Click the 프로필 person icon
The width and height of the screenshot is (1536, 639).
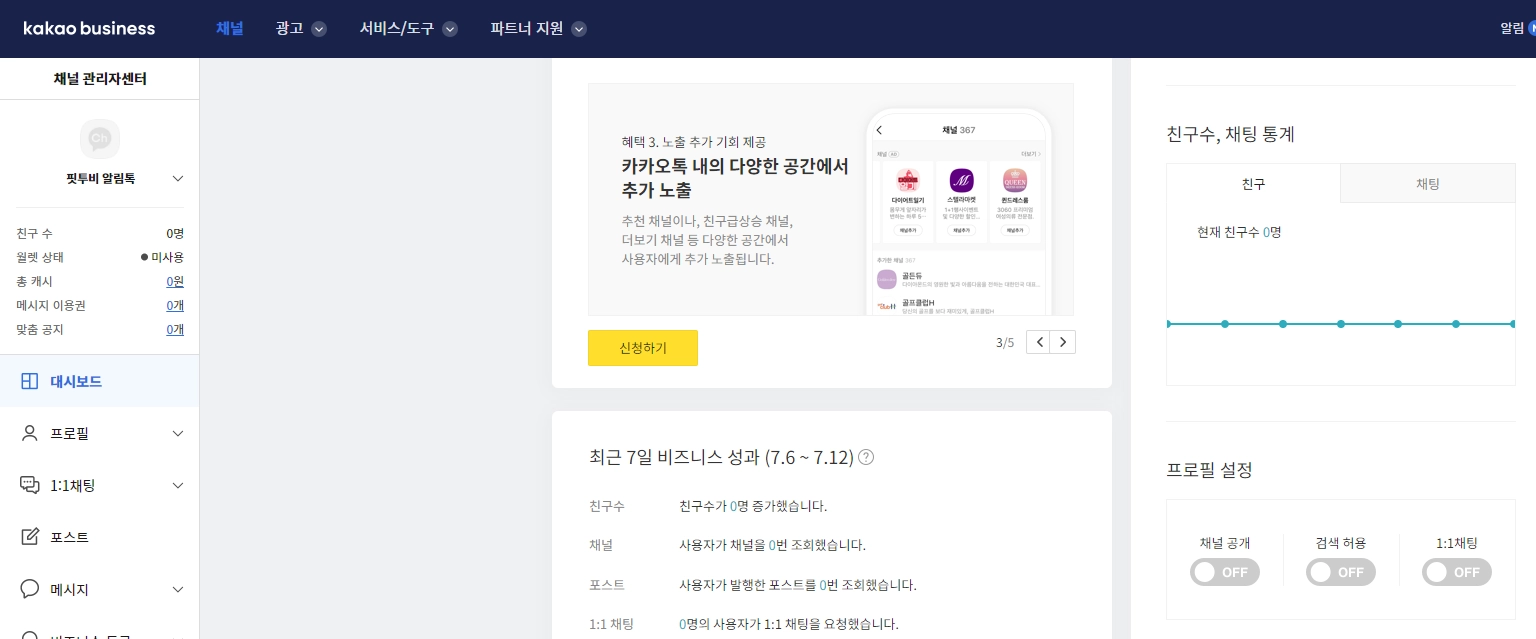coord(30,433)
